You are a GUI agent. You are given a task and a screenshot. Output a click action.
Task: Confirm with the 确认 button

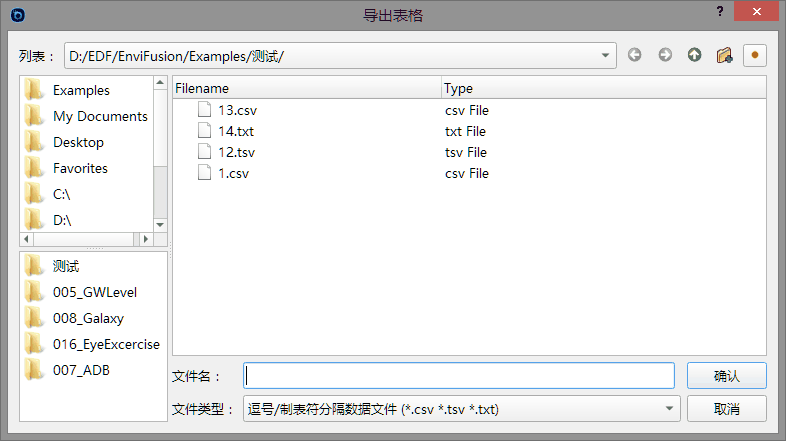[x=726, y=376]
